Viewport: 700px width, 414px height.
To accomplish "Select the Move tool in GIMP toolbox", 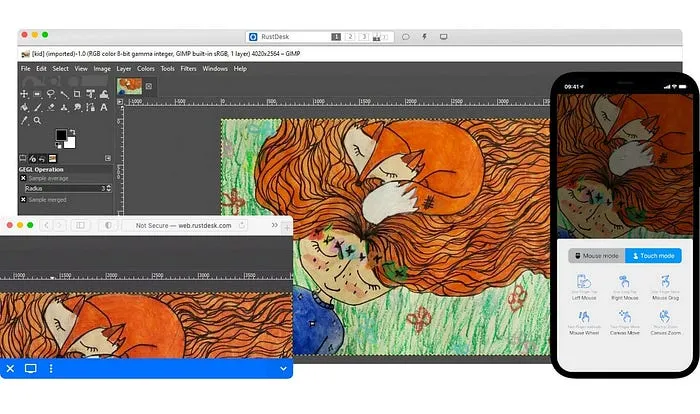I will (x=24, y=94).
